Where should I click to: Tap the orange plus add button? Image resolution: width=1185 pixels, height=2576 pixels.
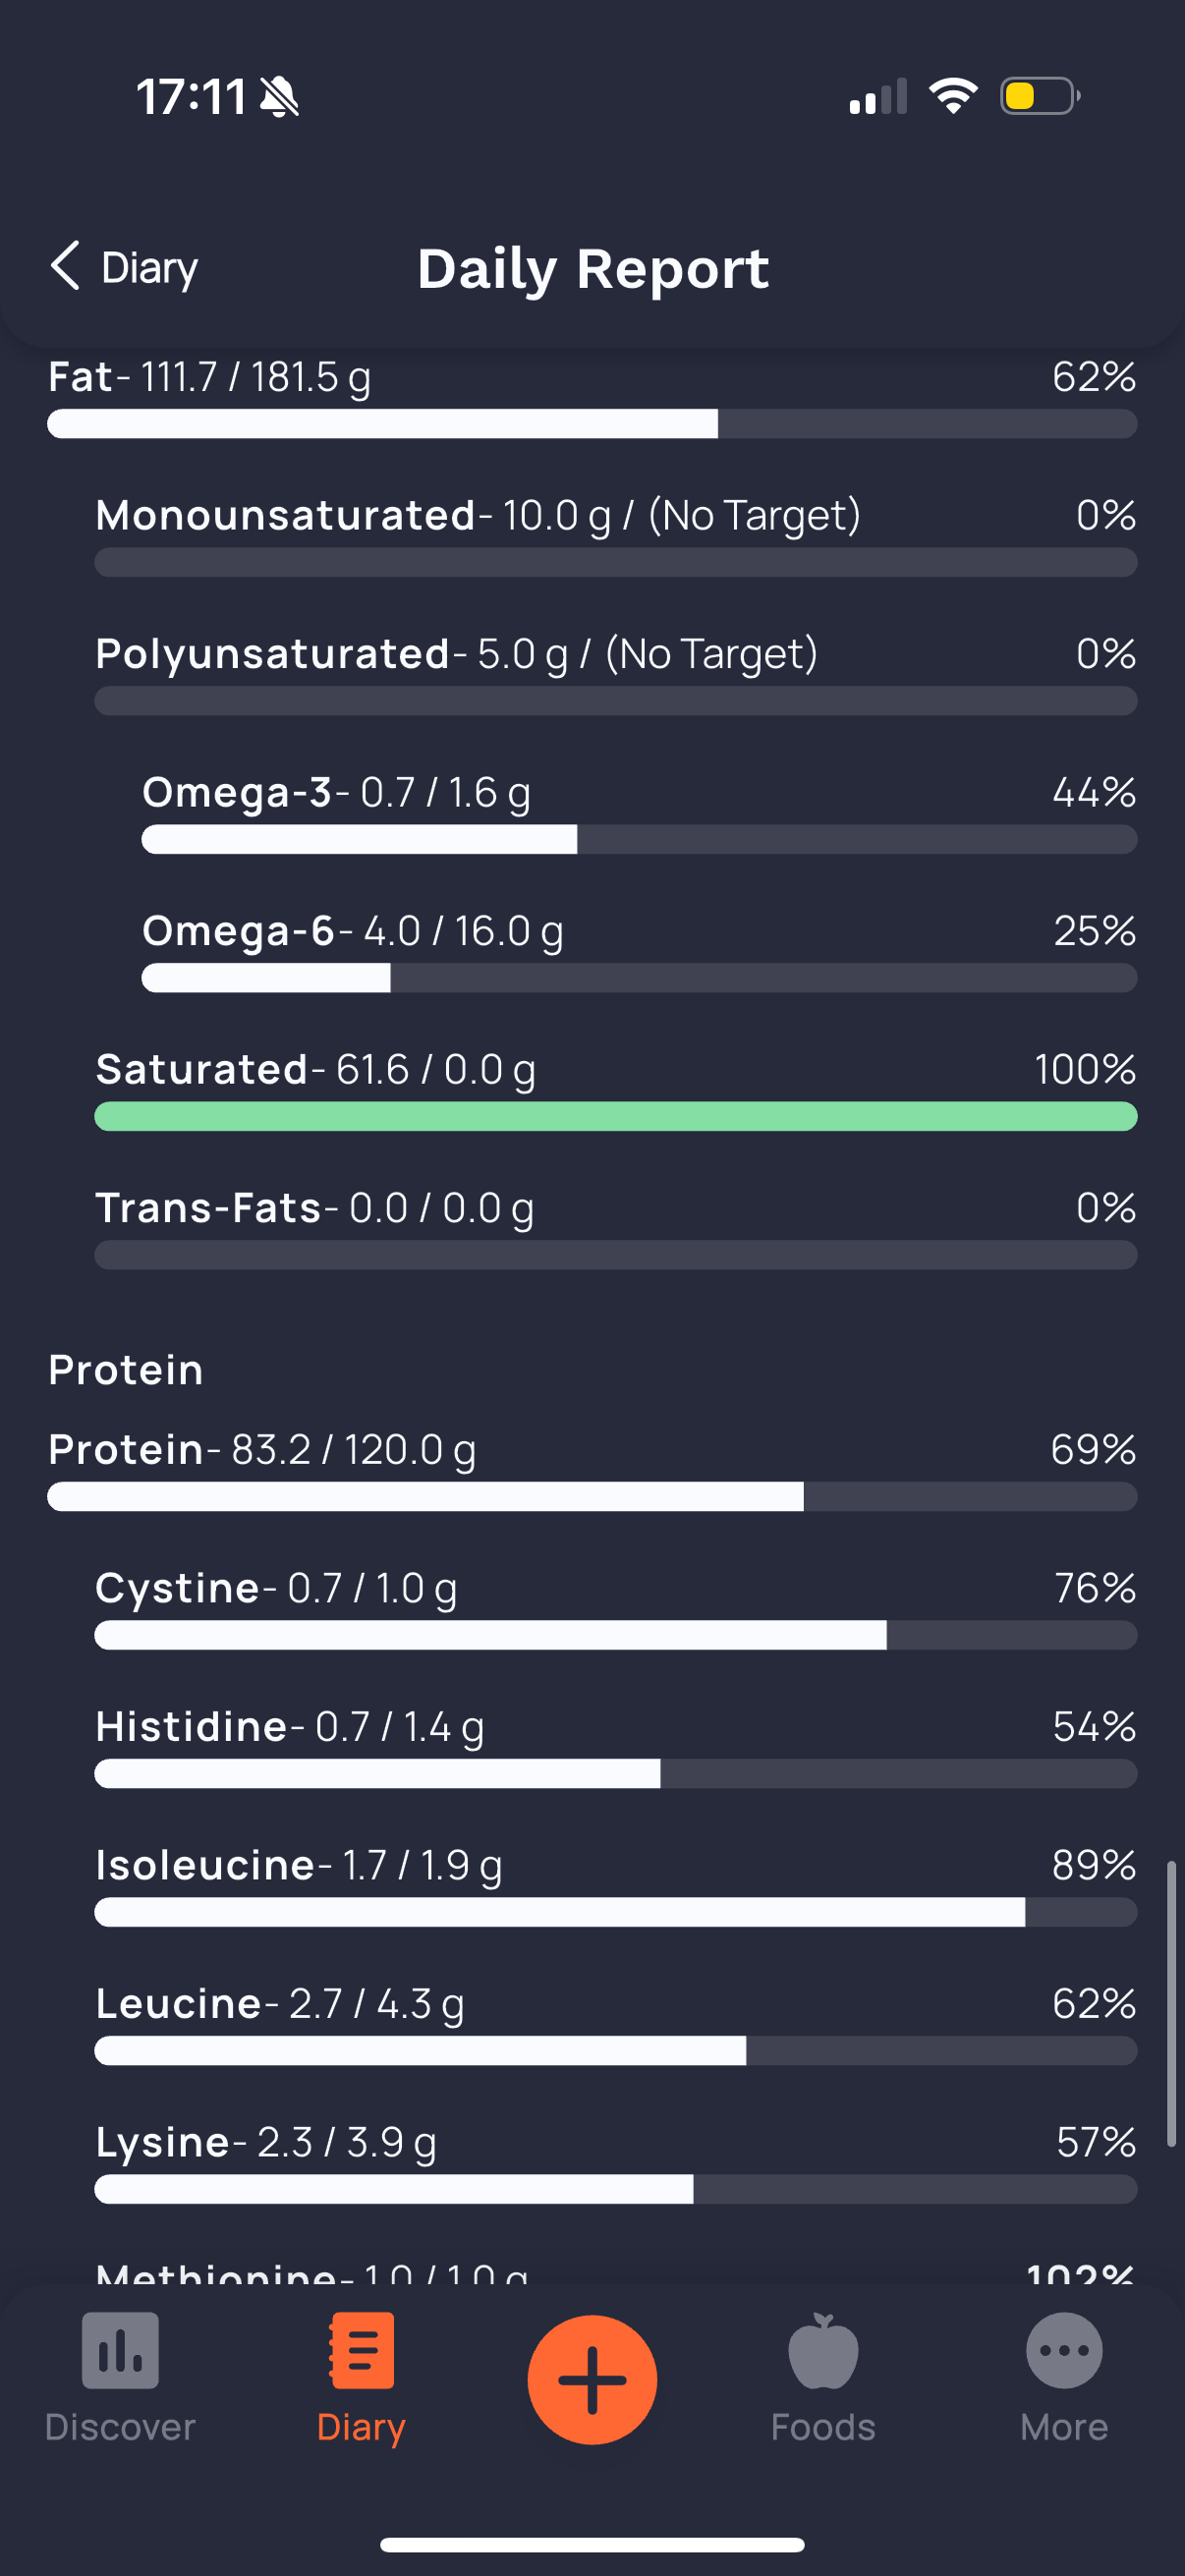tap(592, 2380)
